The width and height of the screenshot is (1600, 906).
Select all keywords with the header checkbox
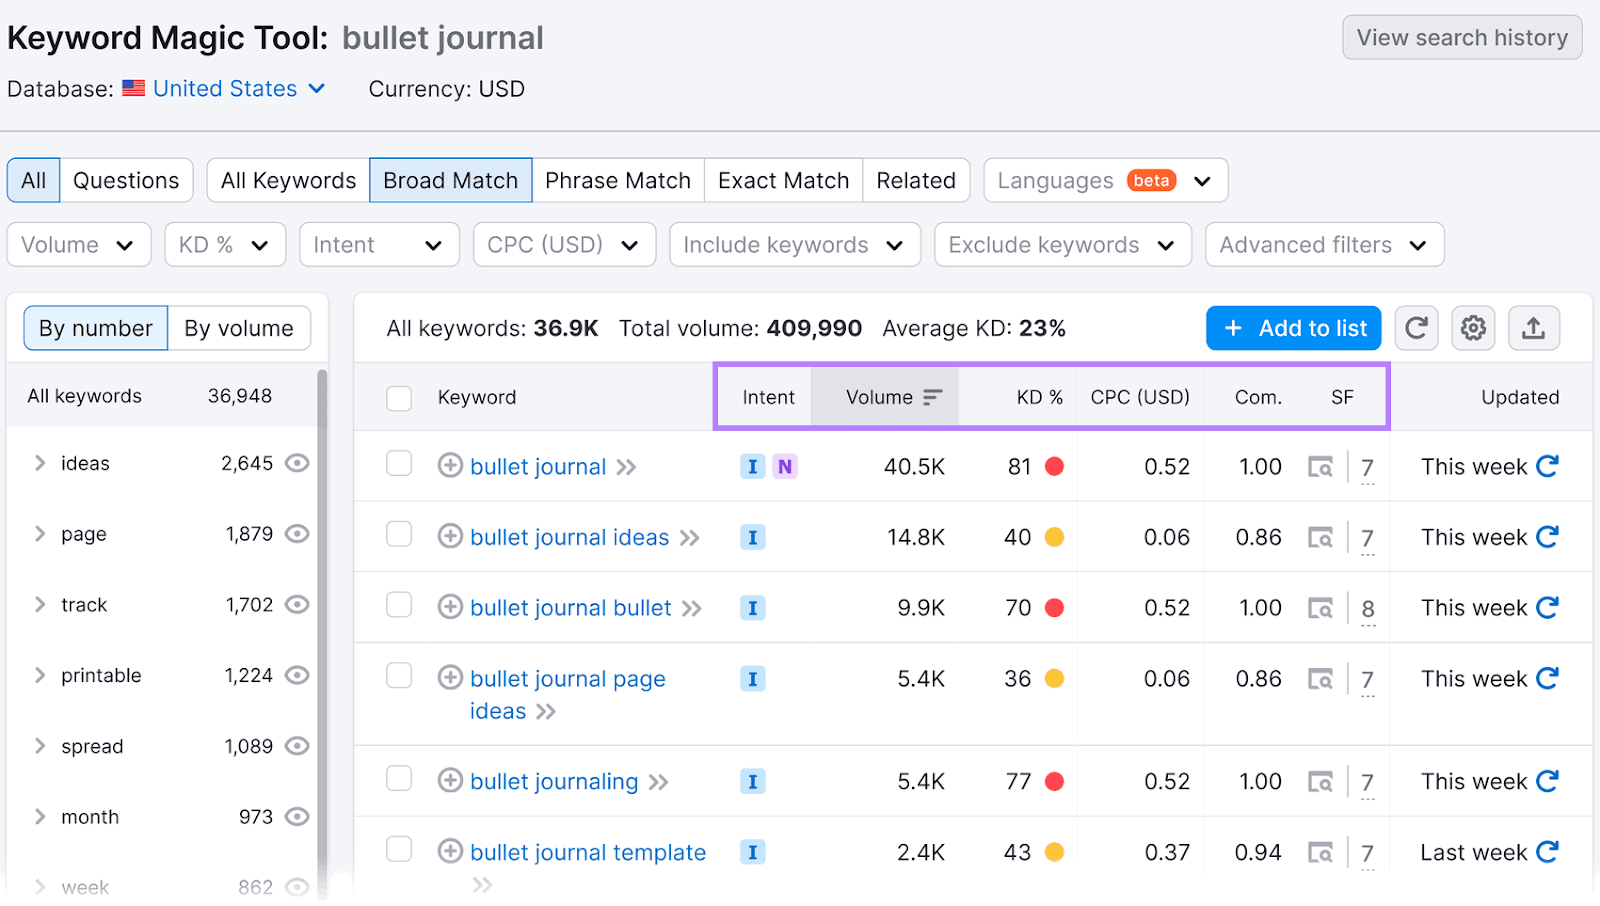(398, 397)
